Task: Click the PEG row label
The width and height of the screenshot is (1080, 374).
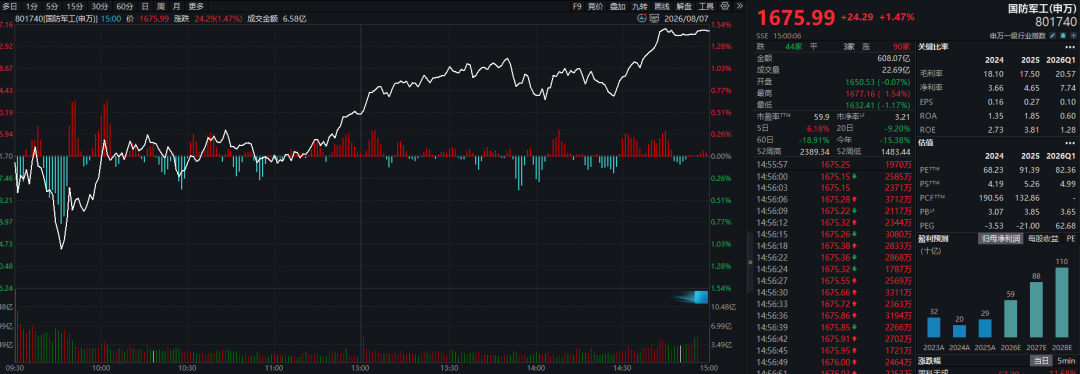Action: (927, 226)
